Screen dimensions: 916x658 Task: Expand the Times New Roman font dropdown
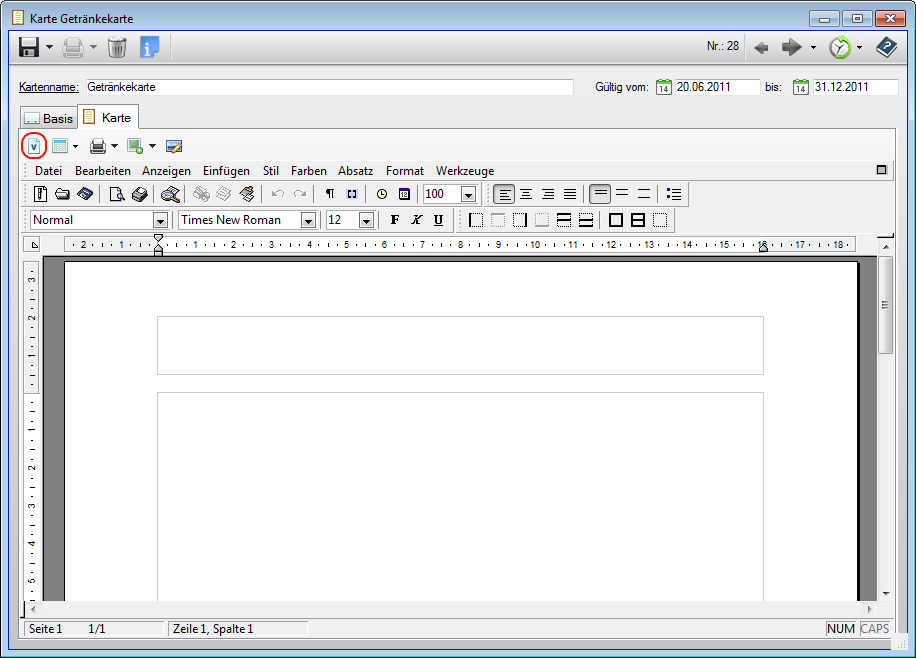[x=308, y=220]
